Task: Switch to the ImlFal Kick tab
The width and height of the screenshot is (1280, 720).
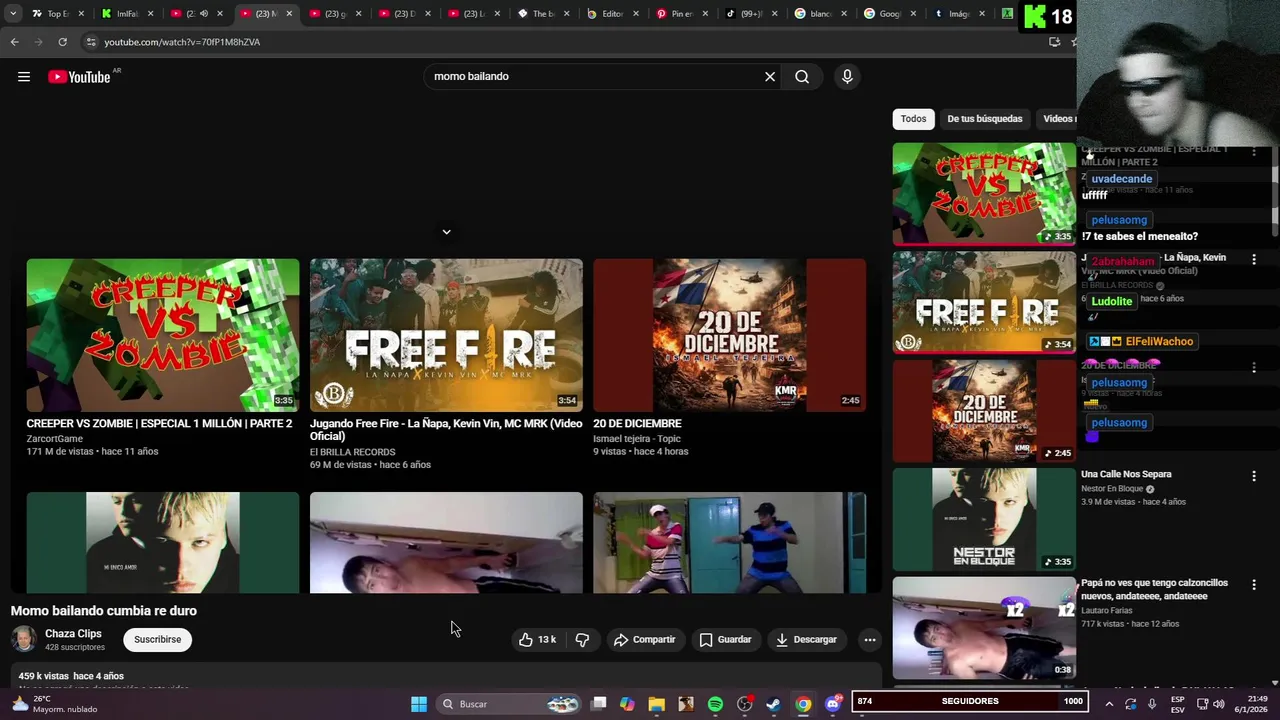Action: [127, 14]
